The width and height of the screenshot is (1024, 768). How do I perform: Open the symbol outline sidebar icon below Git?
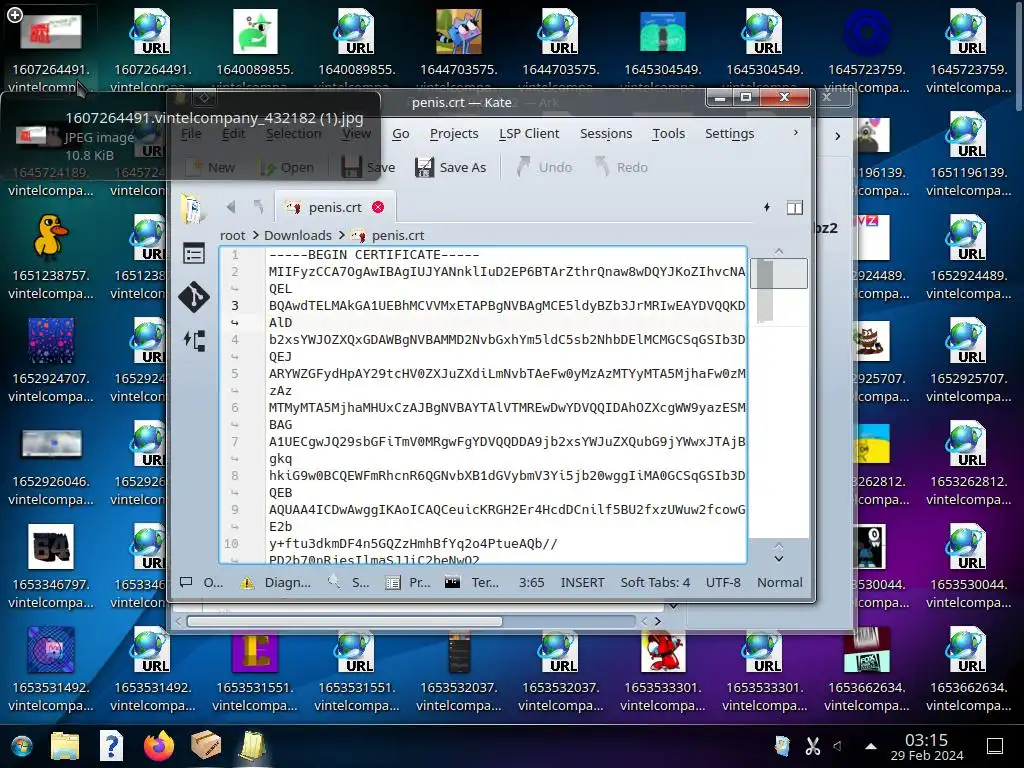(x=195, y=340)
